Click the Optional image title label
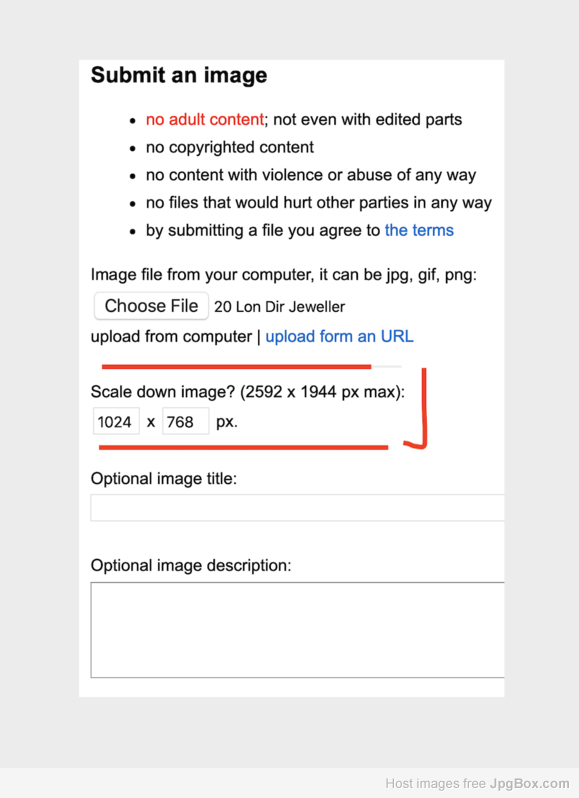Viewport: 579px width, 798px height. 164,479
